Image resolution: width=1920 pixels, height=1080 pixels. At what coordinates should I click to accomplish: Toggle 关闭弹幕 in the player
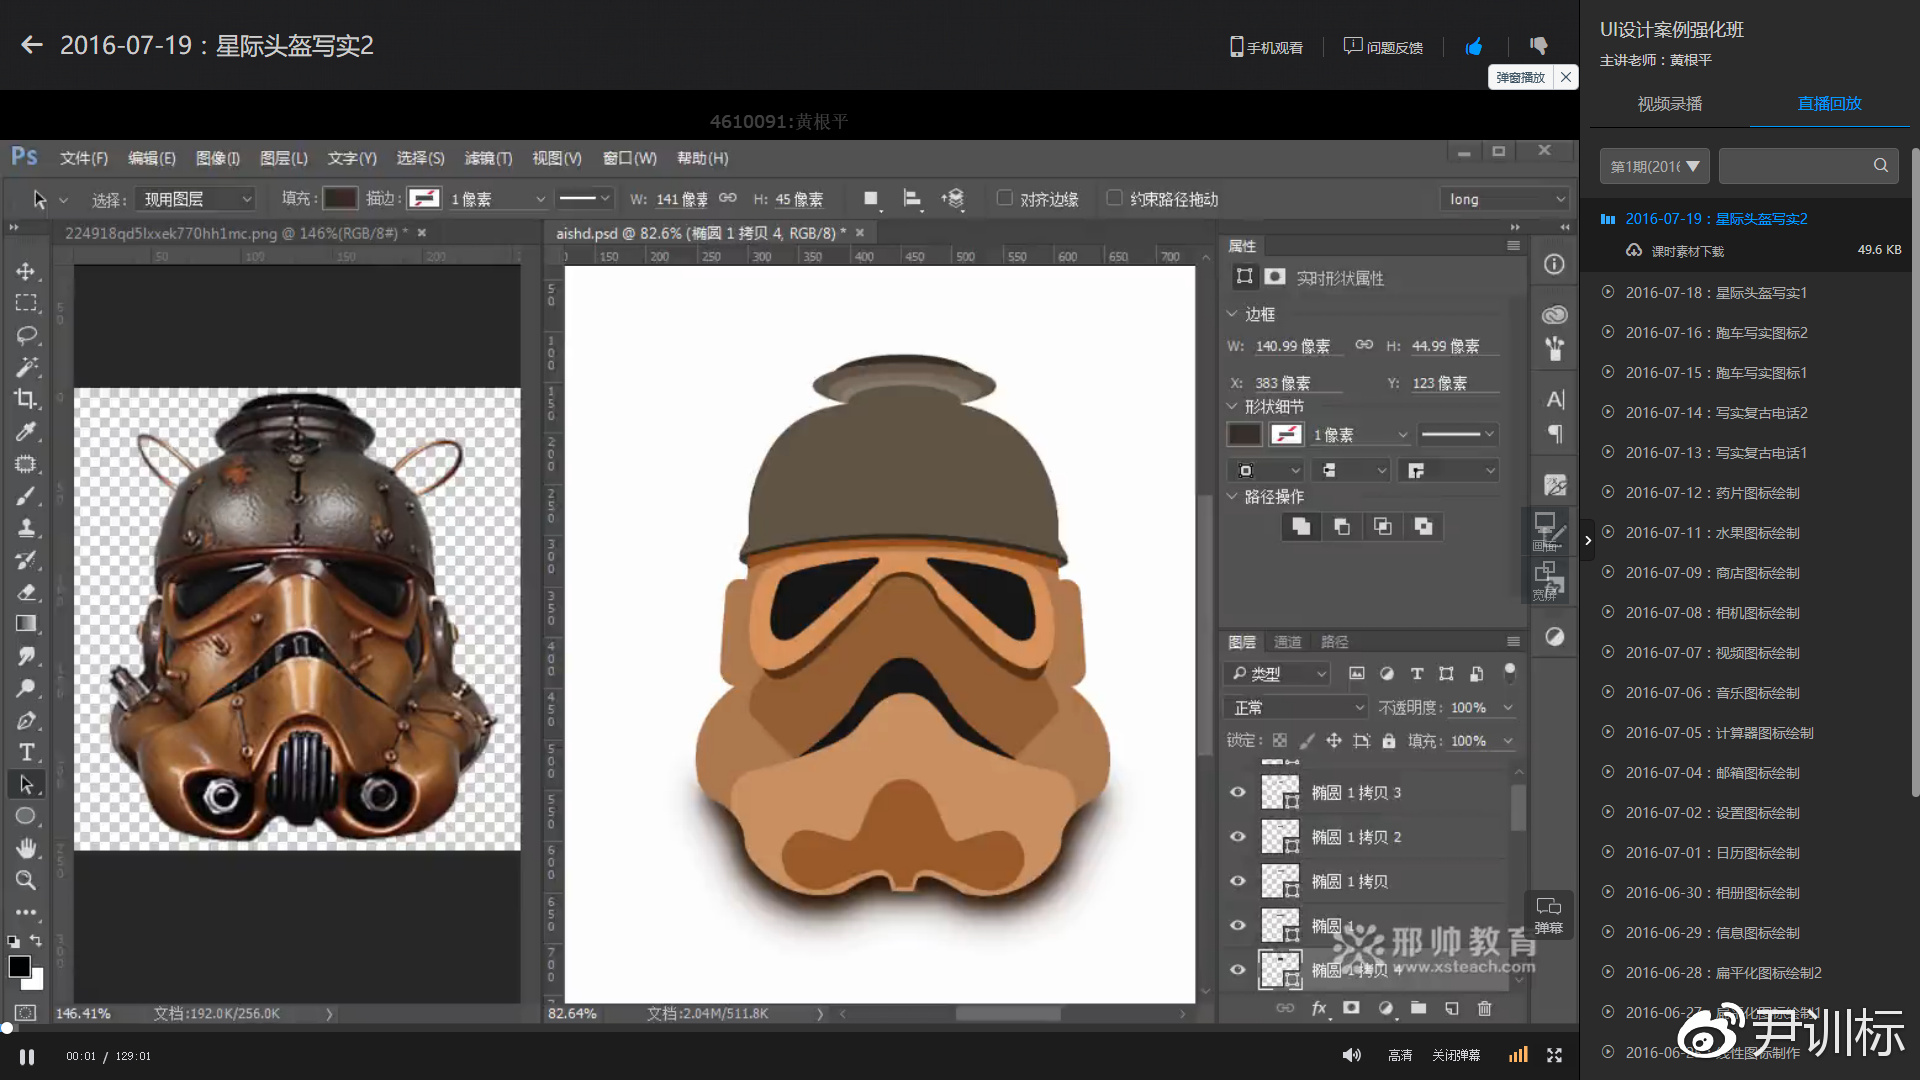point(1455,1055)
